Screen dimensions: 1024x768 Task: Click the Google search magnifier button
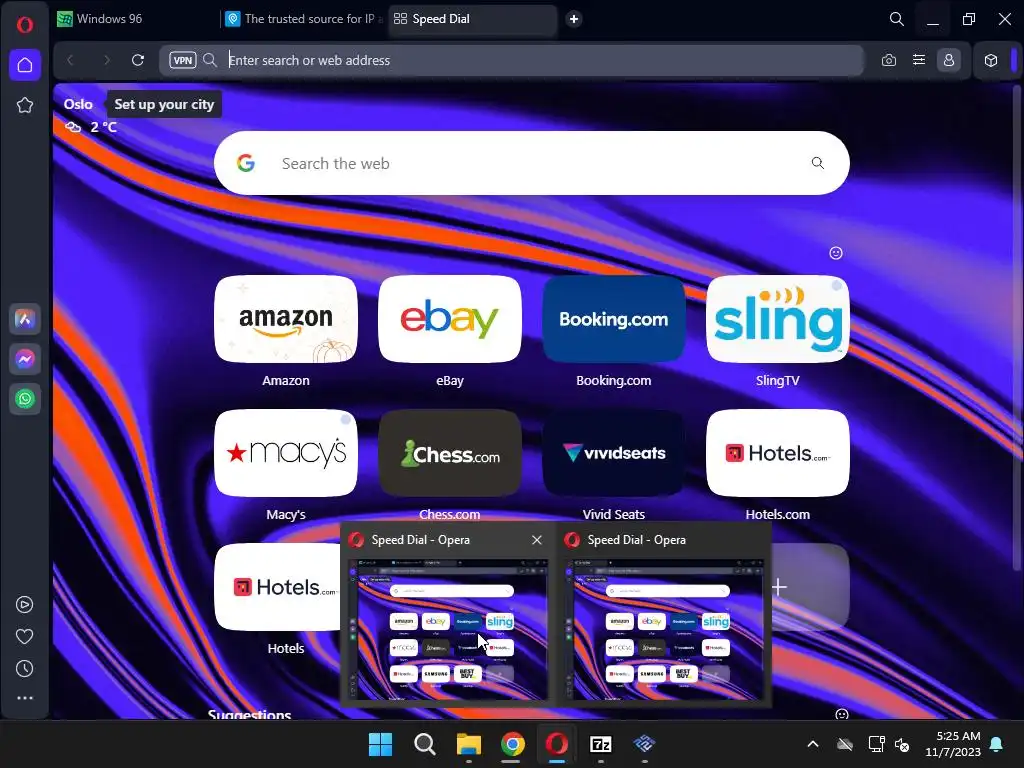tap(818, 163)
